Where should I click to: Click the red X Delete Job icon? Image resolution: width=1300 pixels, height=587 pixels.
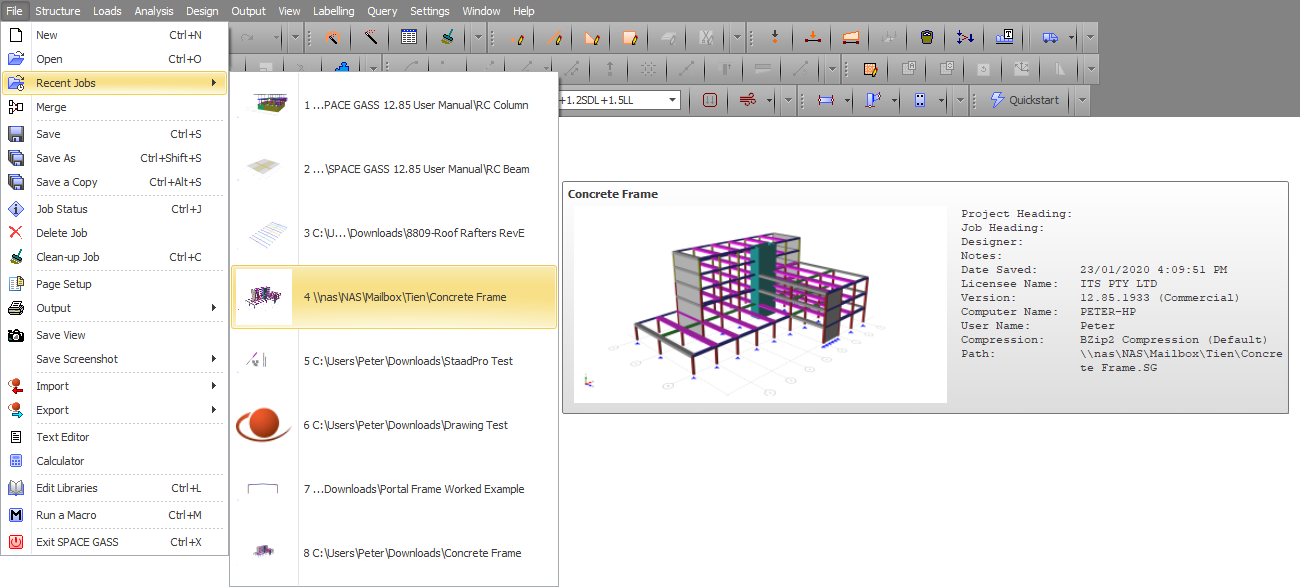tap(15, 233)
